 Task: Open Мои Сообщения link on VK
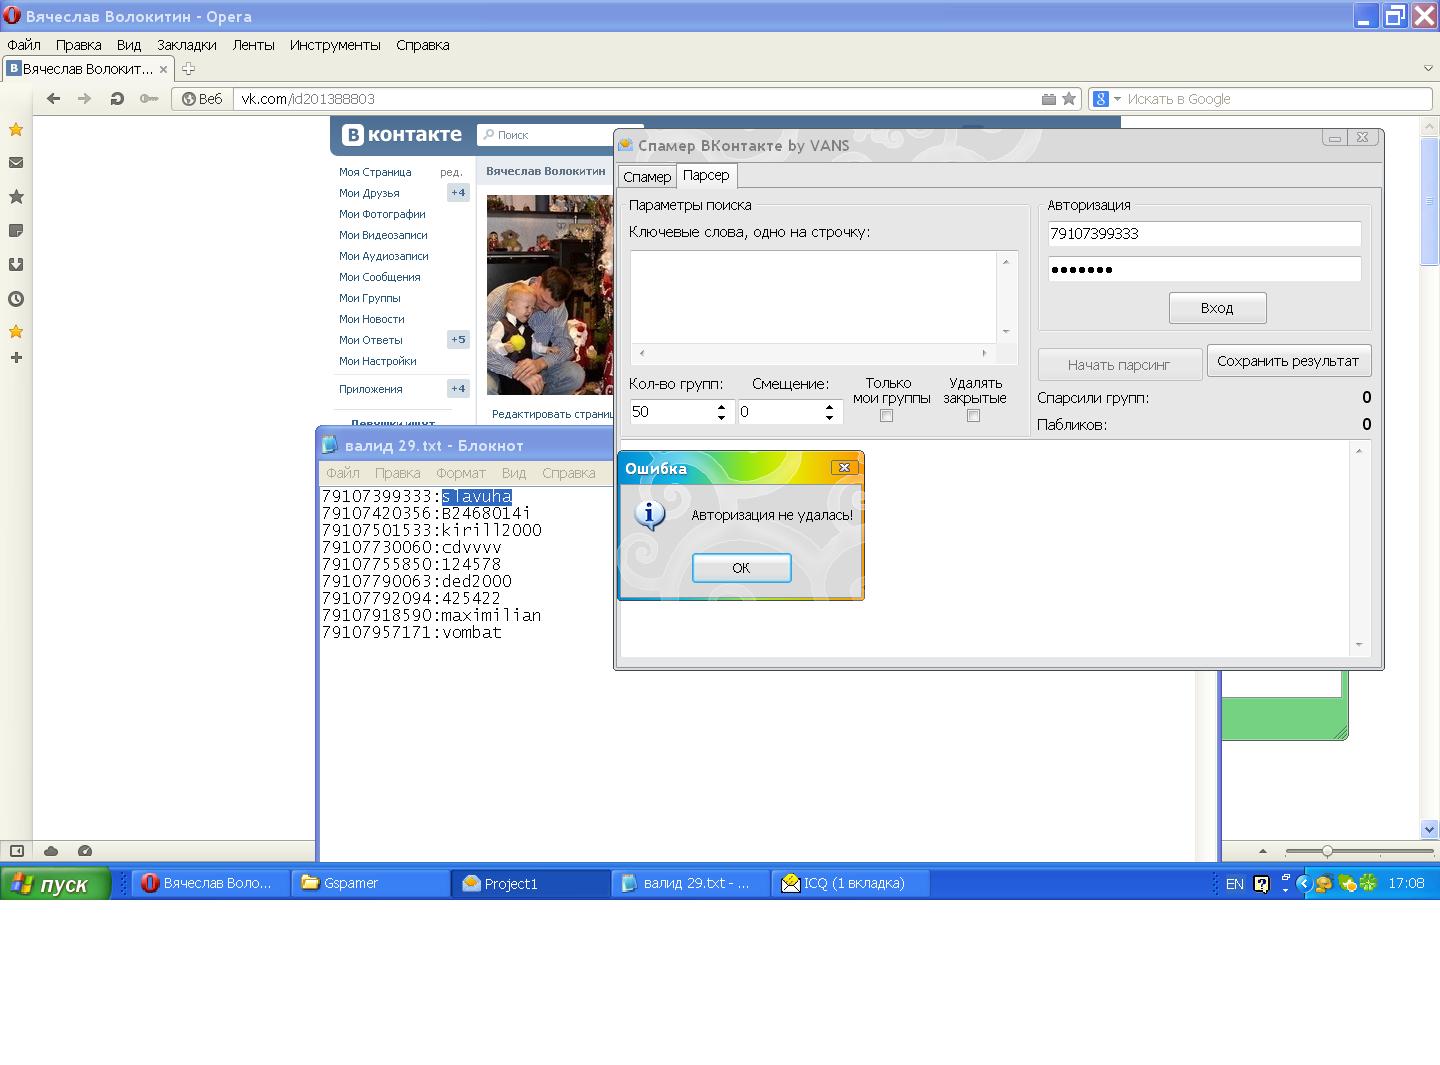[379, 277]
